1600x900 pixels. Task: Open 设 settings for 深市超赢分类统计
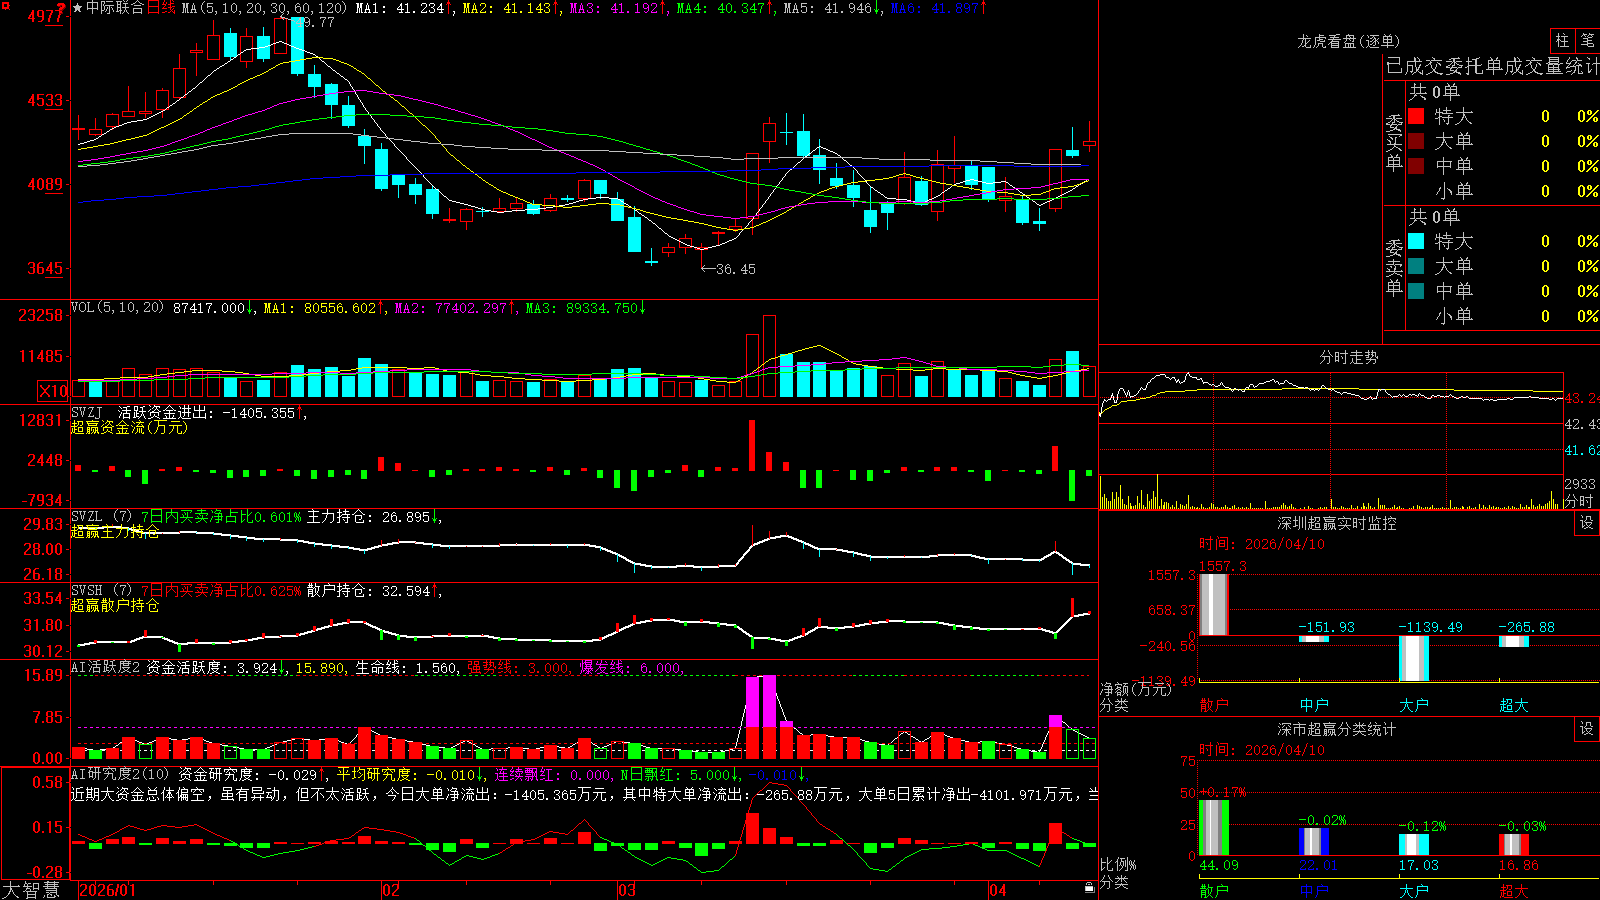[1587, 729]
